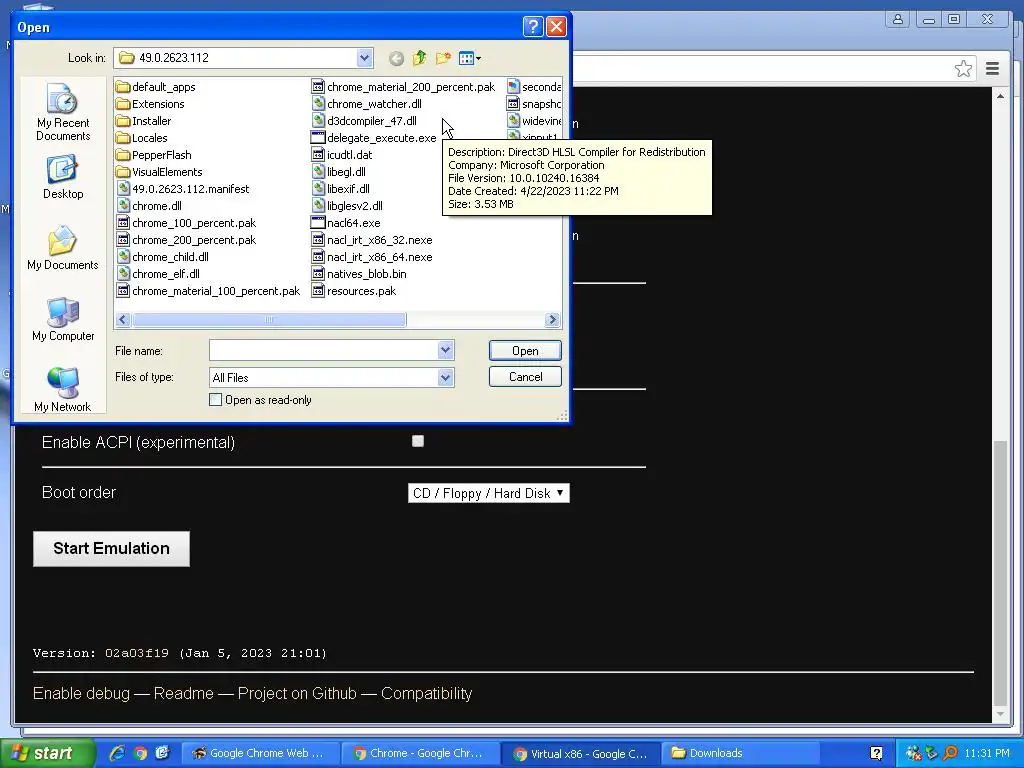The image size is (1024, 768).
Task: Bookmark page with the star icon
Action: (963, 69)
